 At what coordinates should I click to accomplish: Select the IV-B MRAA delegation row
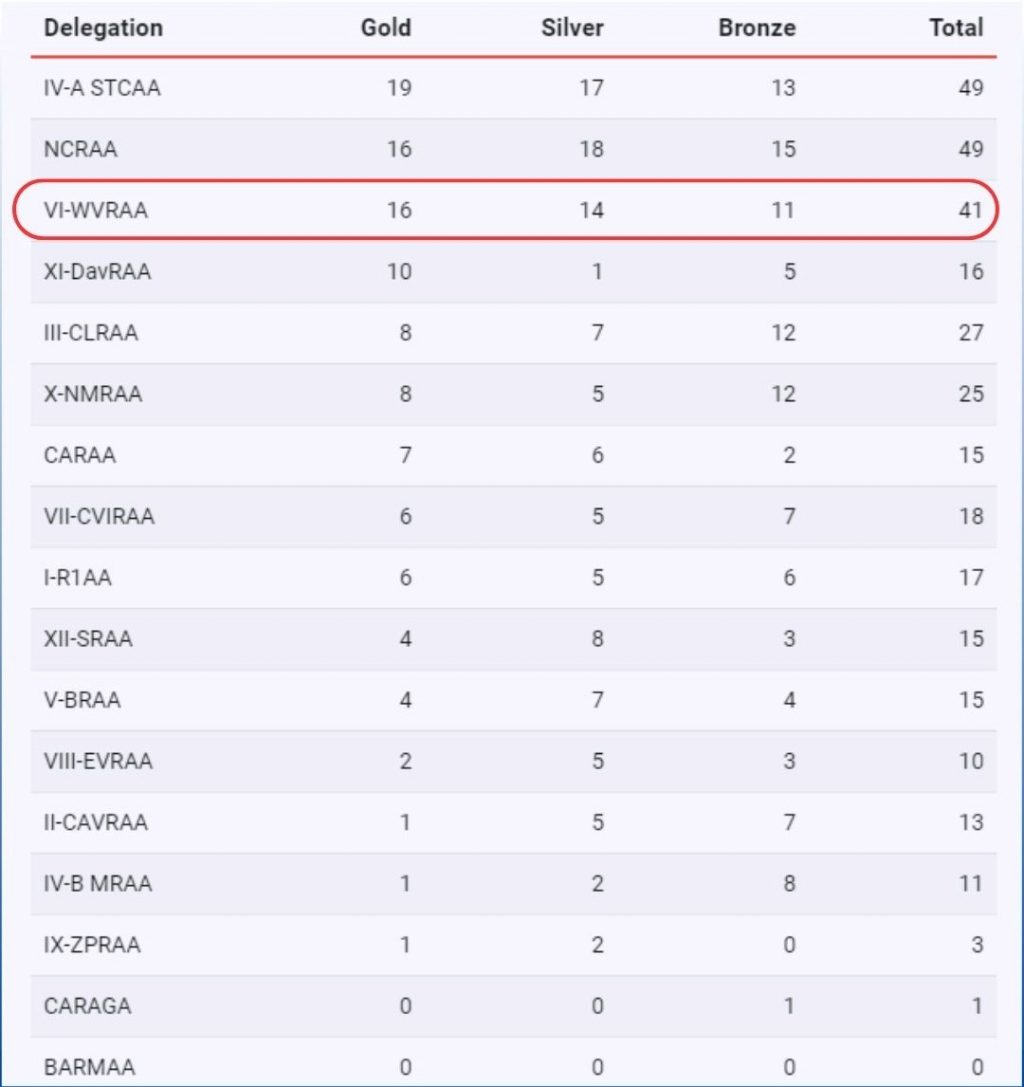tap(513, 883)
